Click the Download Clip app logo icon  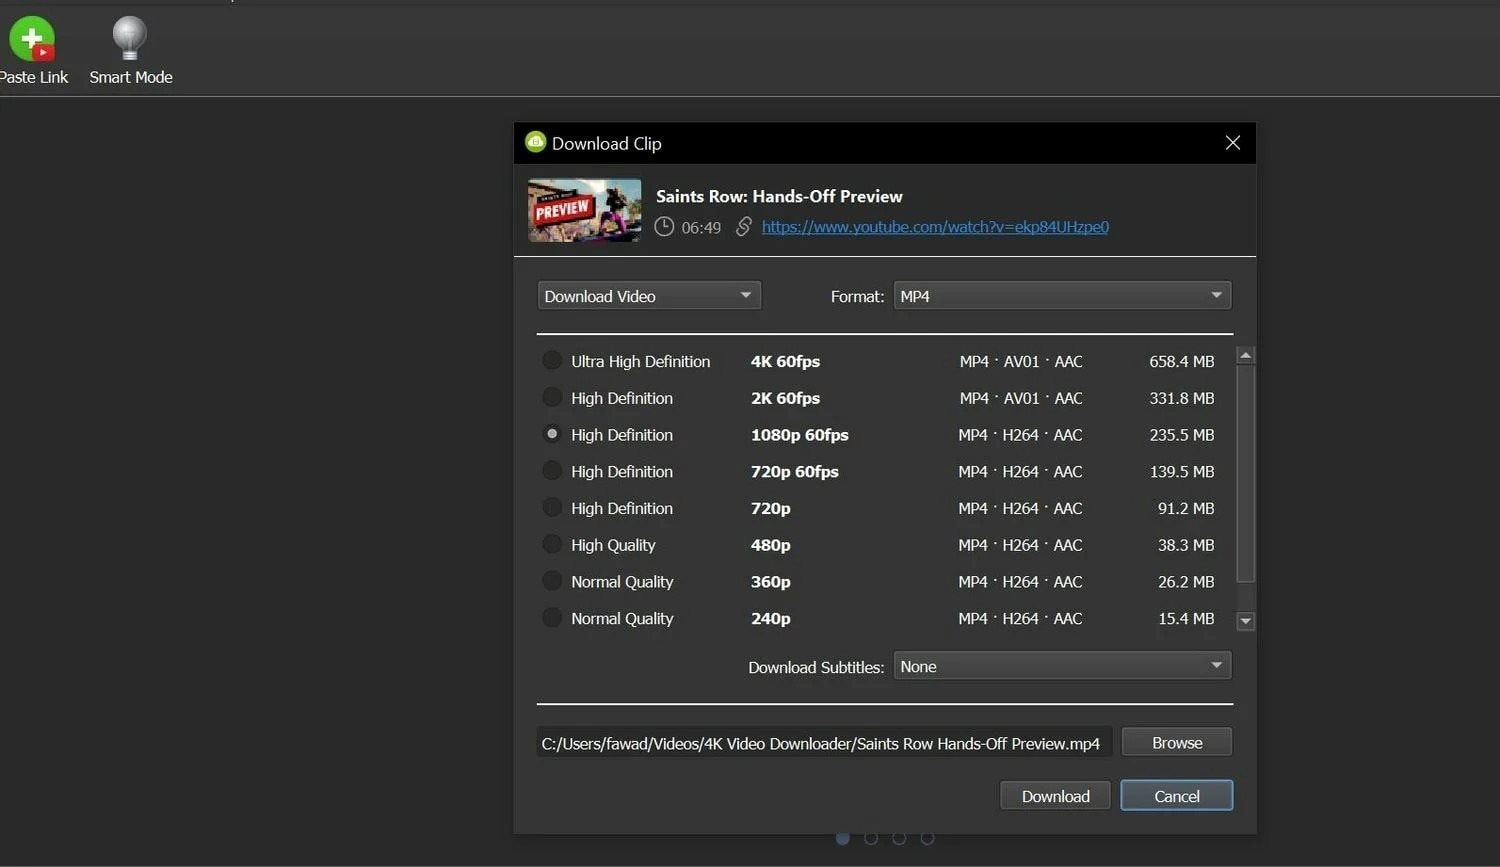(536, 142)
